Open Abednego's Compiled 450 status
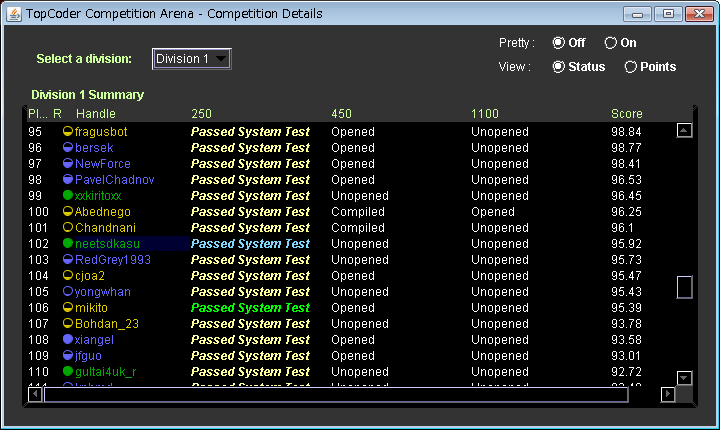720x430 pixels. 358,211
